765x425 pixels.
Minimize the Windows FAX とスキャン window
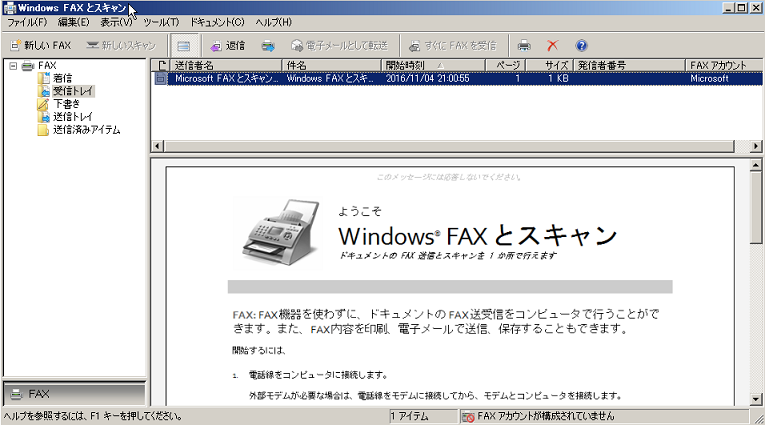coord(729,7)
